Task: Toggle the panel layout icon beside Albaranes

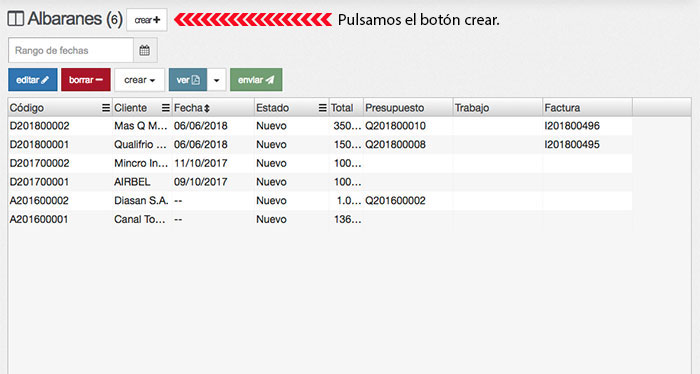Action: point(16,19)
